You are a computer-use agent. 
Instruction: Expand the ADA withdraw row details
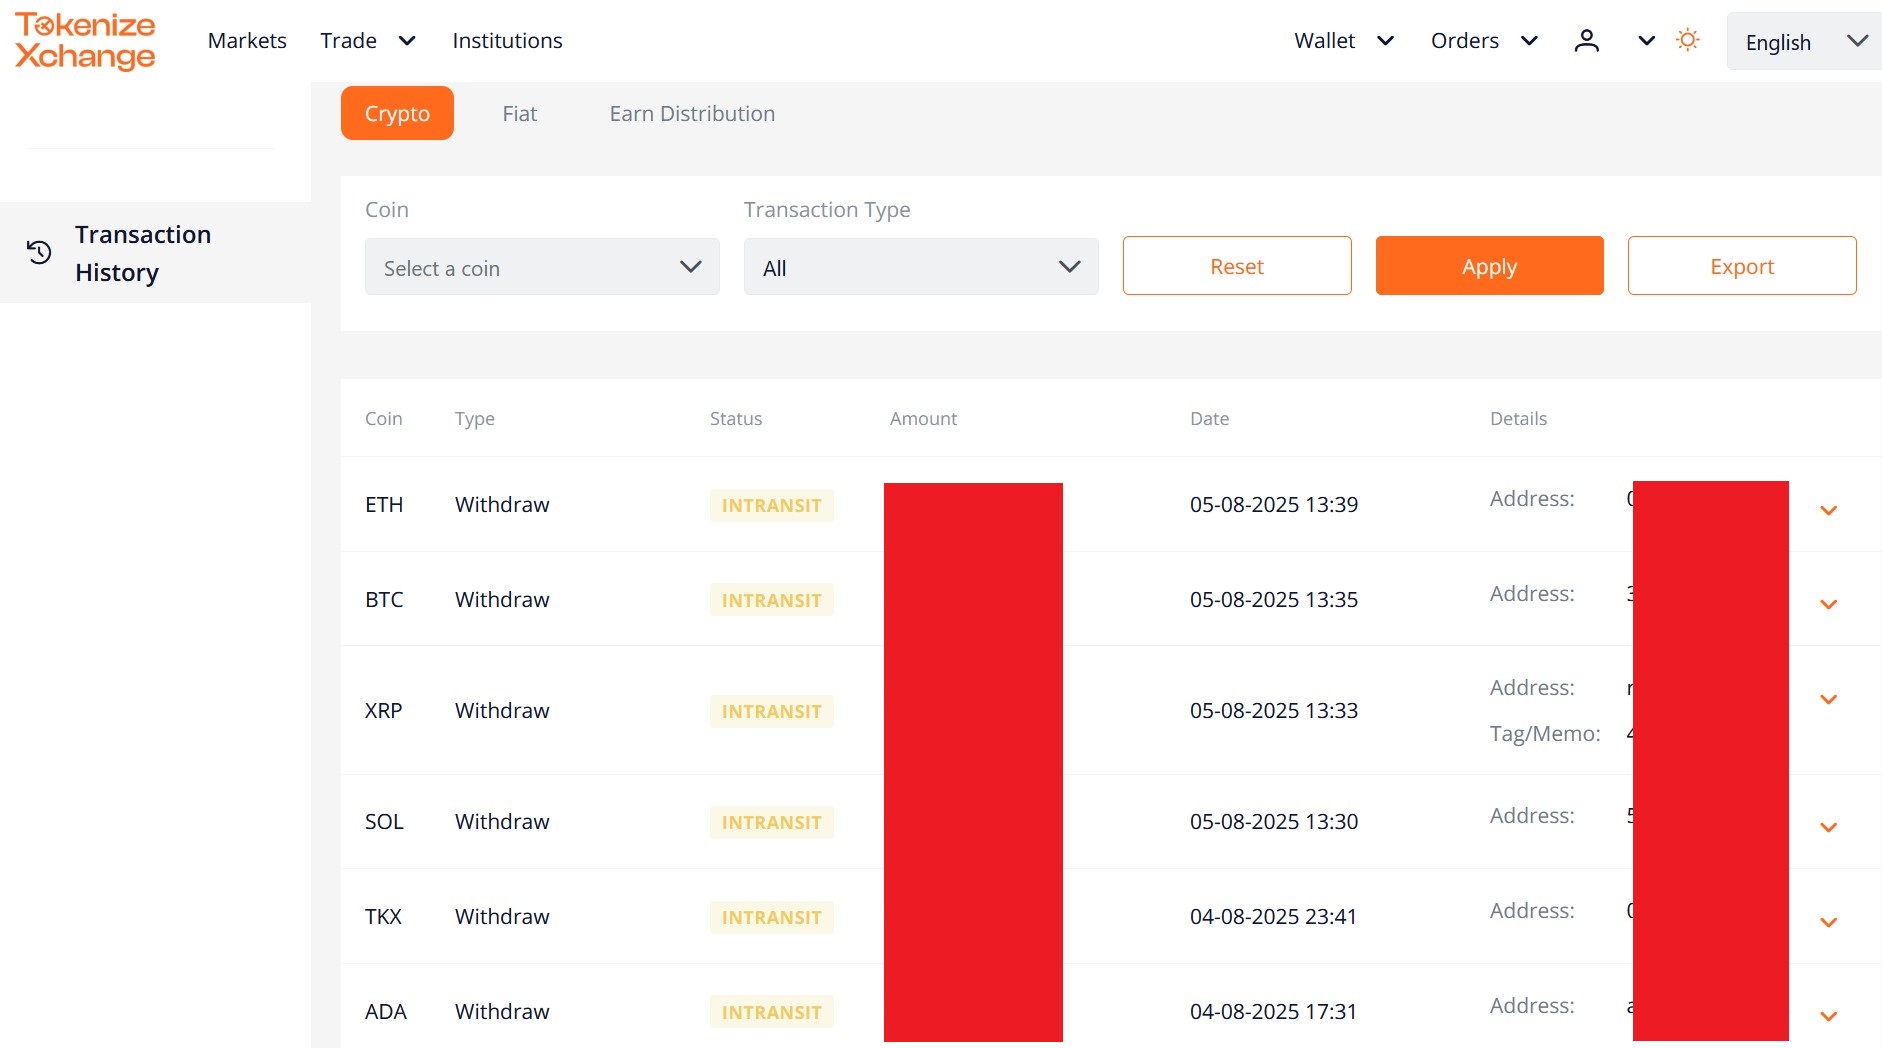click(x=1828, y=1017)
